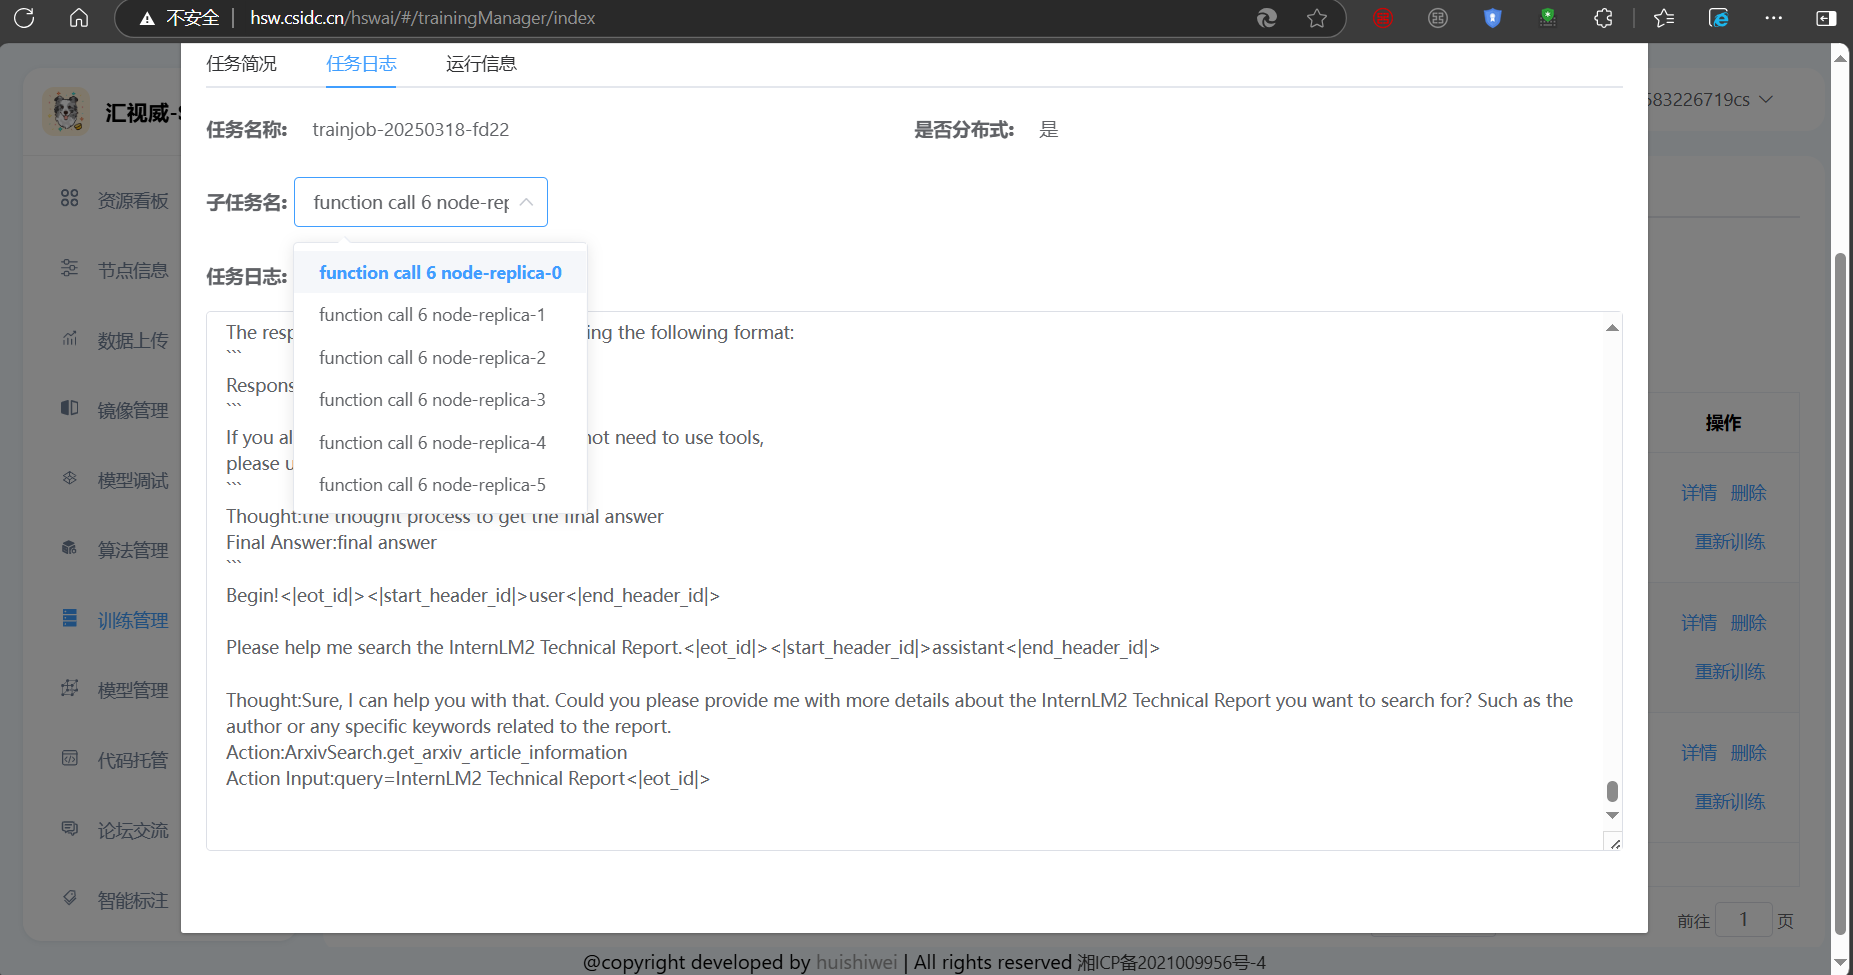Image resolution: width=1853 pixels, height=975 pixels.
Task: Click third row 详情 link
Action: pos(1698,753)
